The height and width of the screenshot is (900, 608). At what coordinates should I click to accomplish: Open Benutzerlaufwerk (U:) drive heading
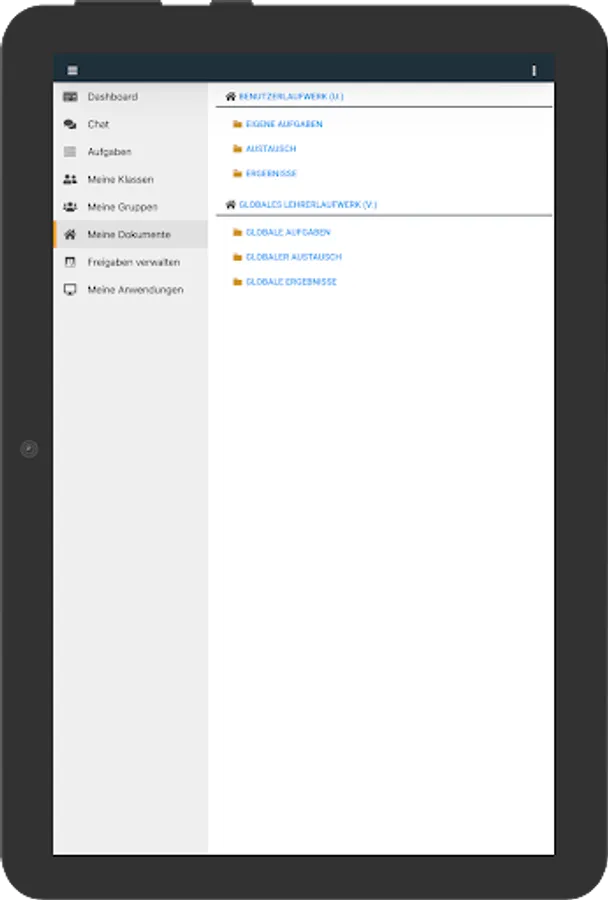point(291,96)
